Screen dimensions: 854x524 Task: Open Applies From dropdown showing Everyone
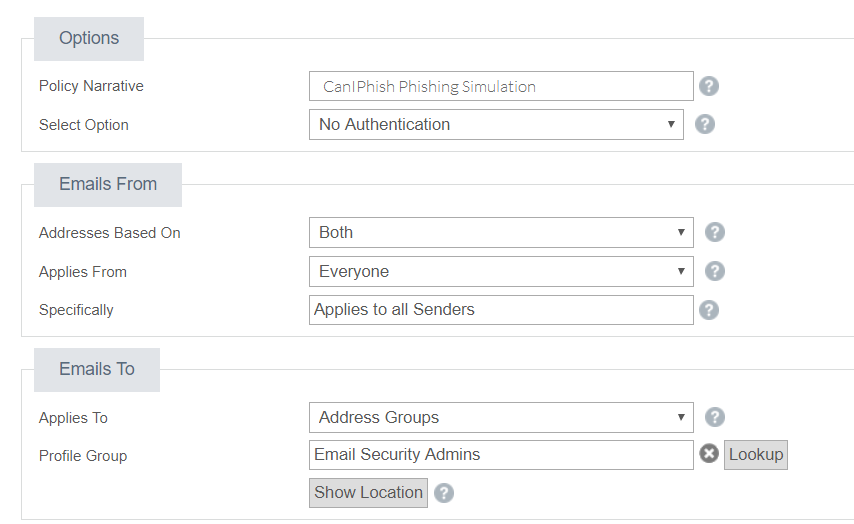click(500, 271)
